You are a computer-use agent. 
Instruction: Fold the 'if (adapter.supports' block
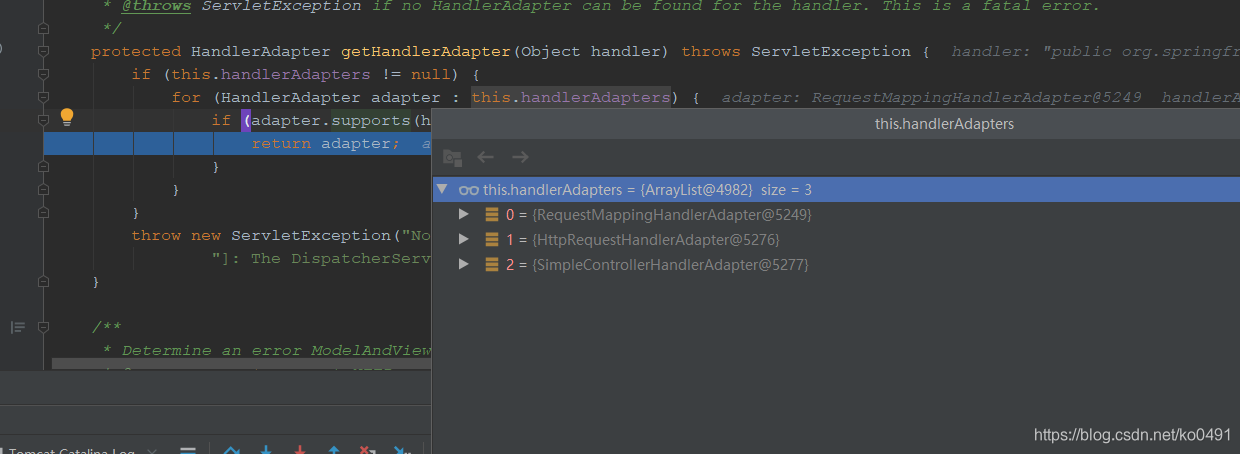43,120
